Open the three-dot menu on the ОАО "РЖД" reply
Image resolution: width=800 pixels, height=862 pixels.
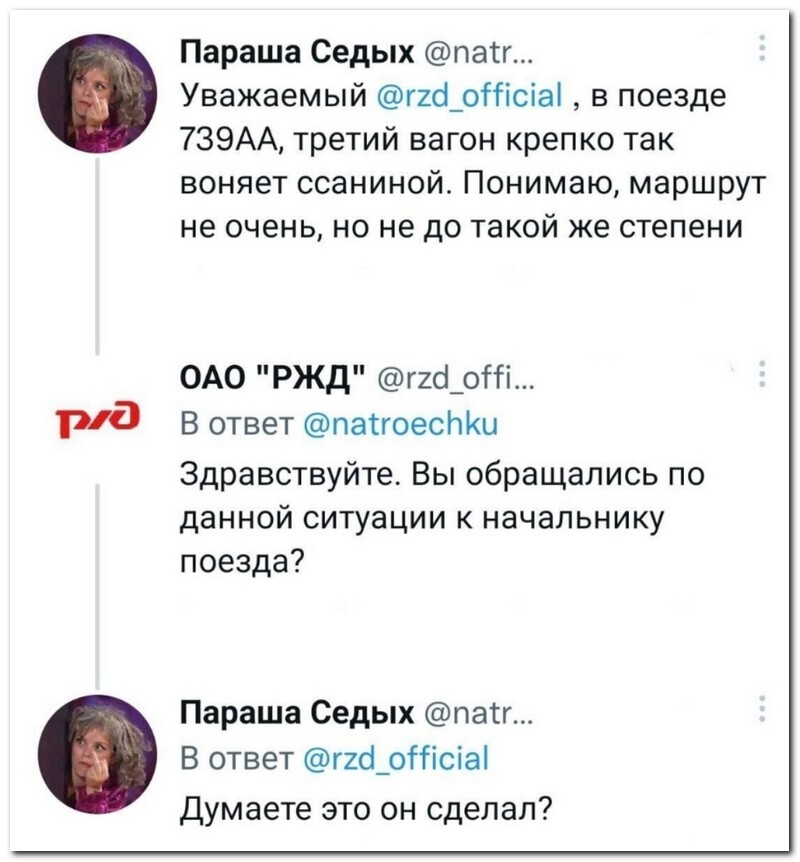point(762,372)
